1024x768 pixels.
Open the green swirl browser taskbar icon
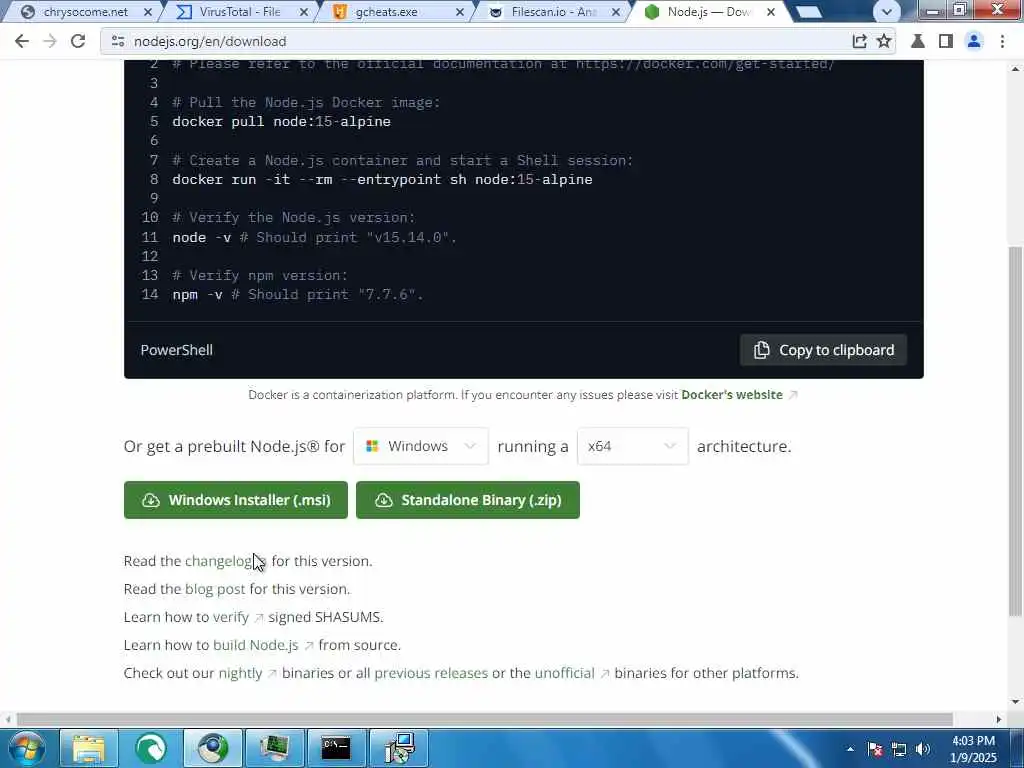(151, 748)
